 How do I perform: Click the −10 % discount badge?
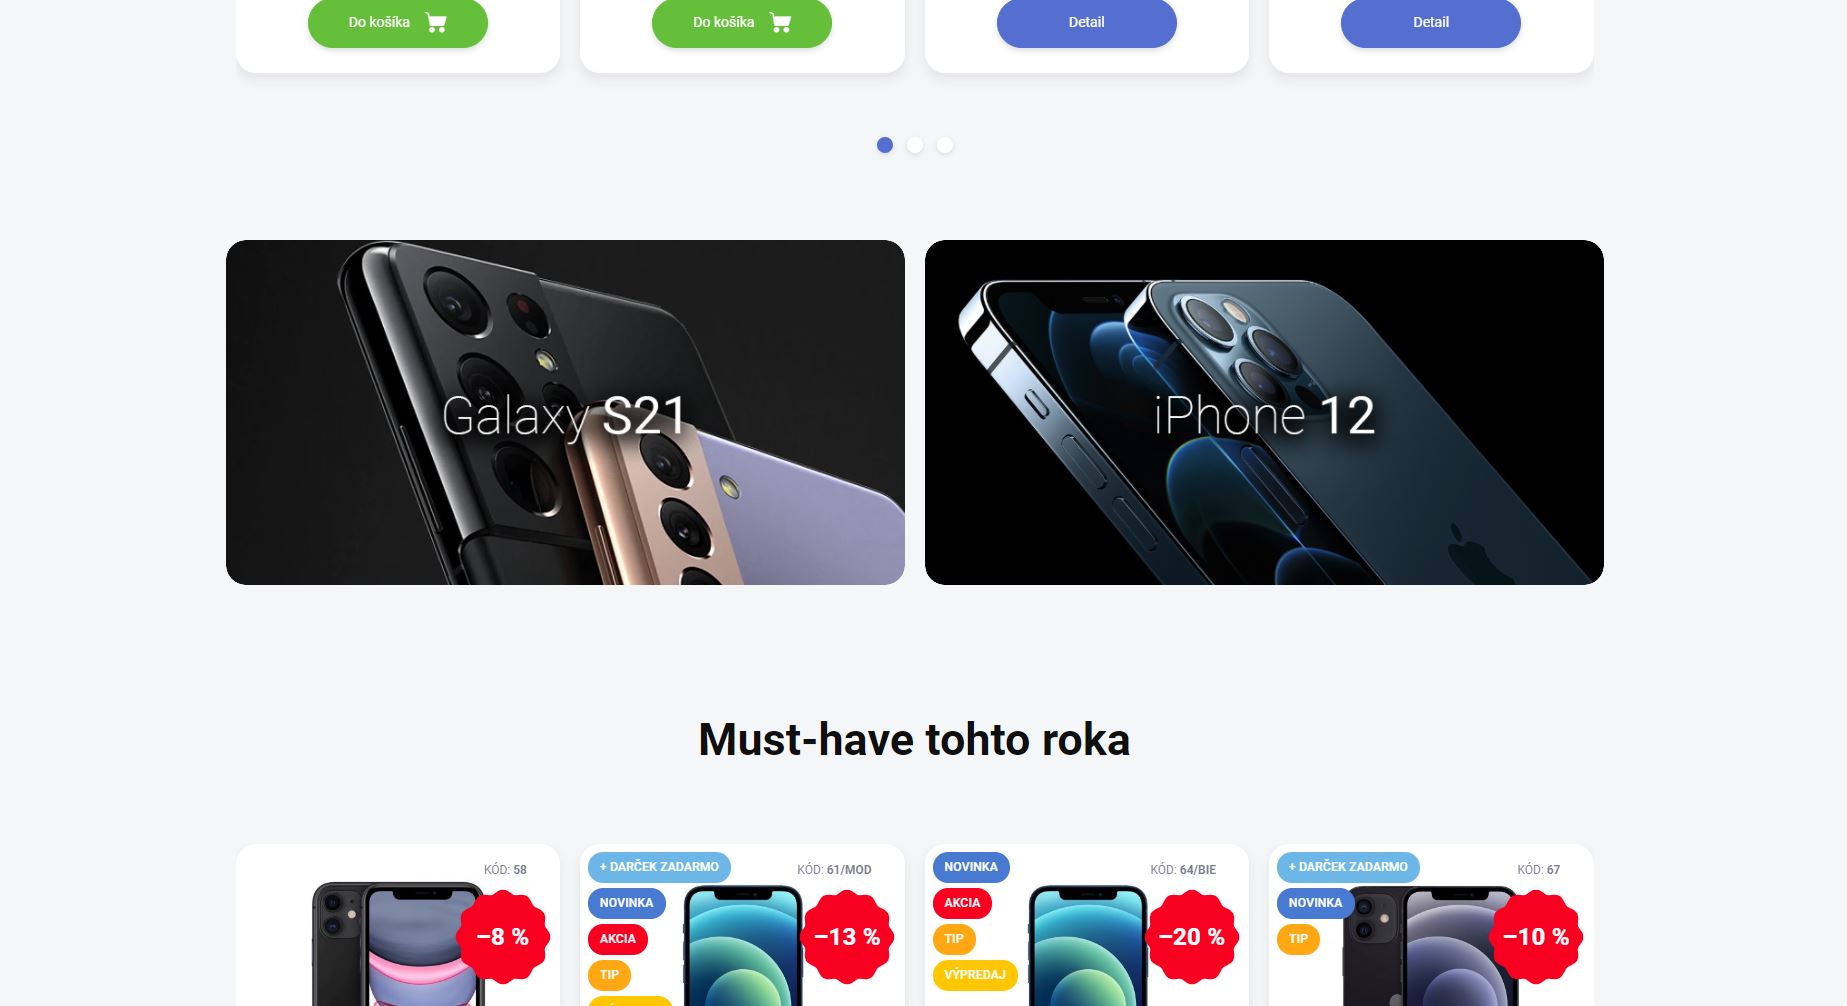tap(1536, 937)
